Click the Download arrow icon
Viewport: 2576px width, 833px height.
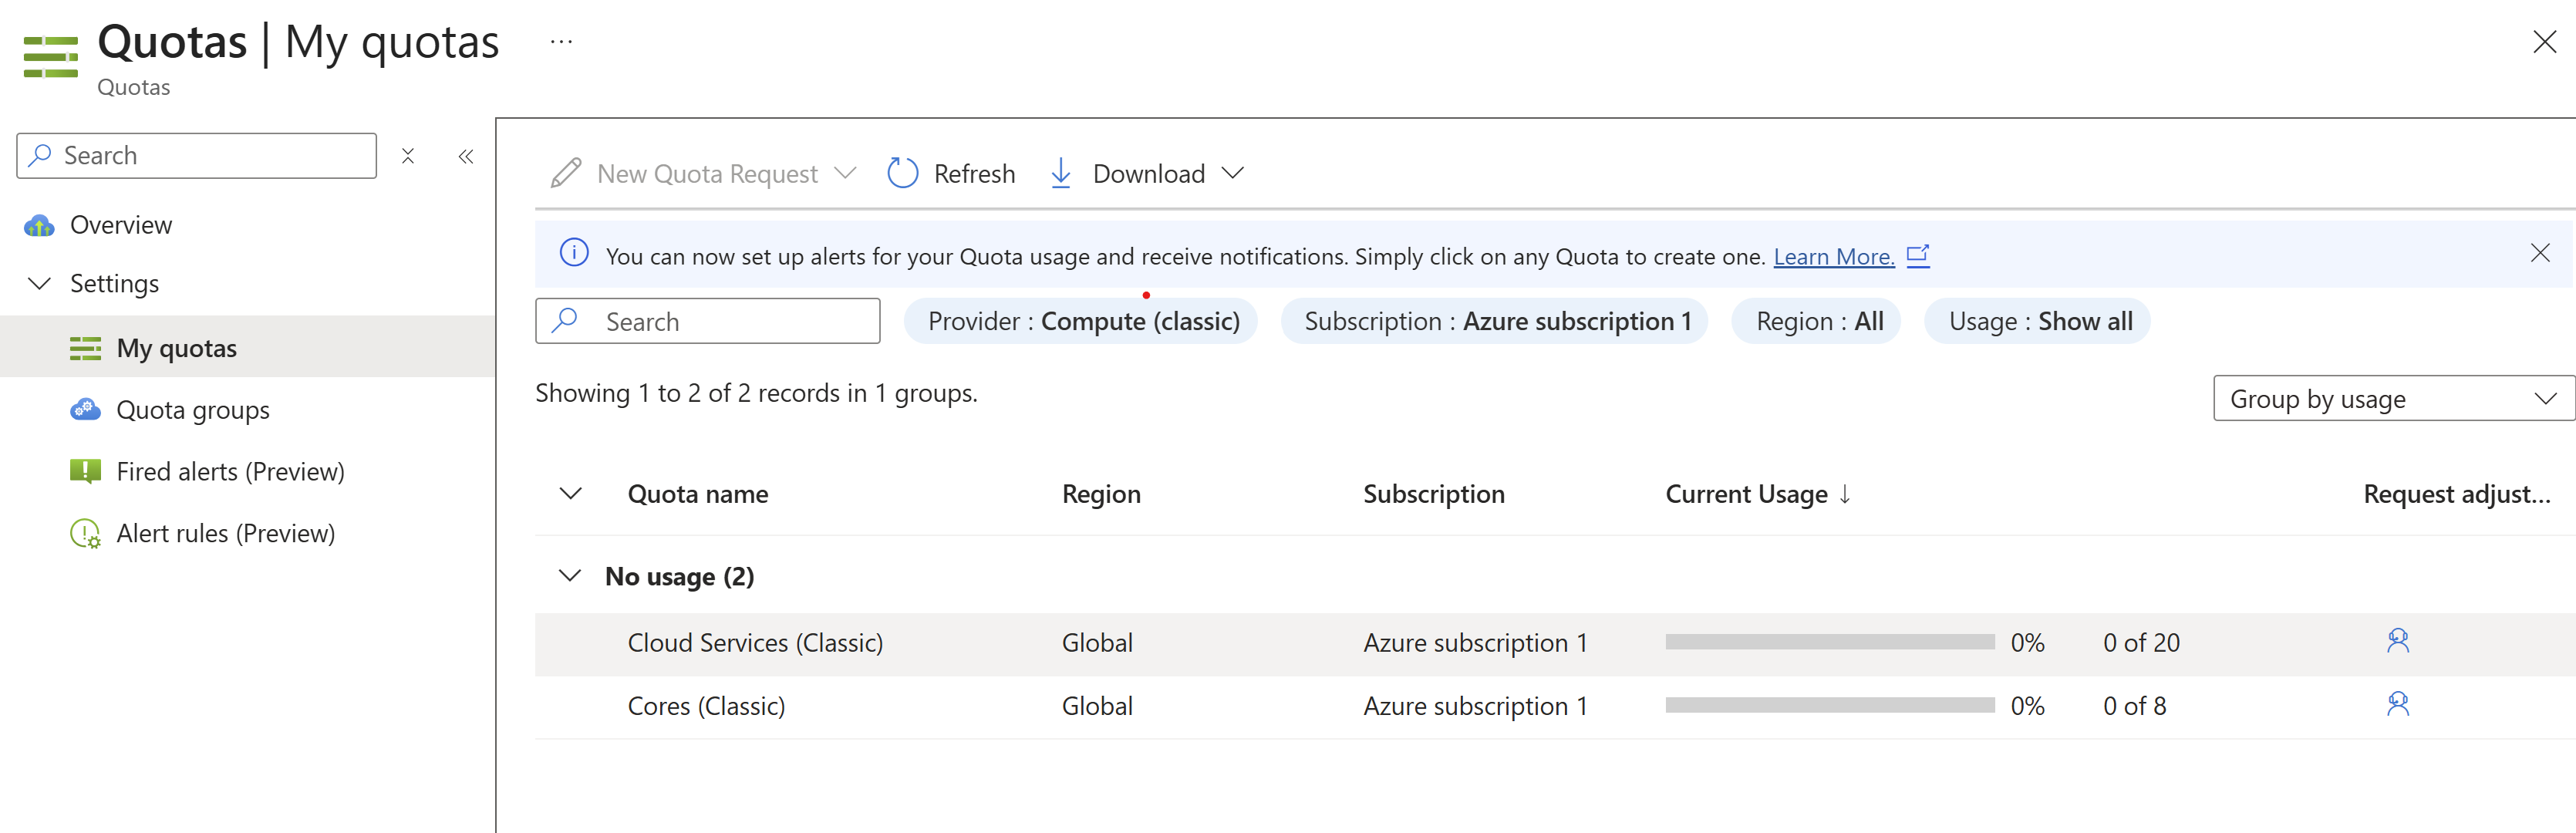[x=1060, y=173]
